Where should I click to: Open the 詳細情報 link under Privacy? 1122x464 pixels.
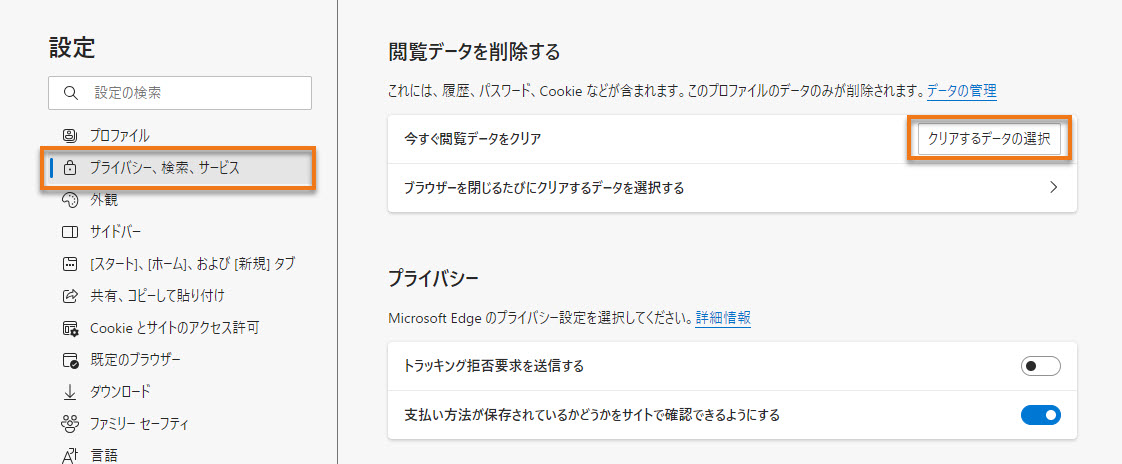tap(723, 318)
